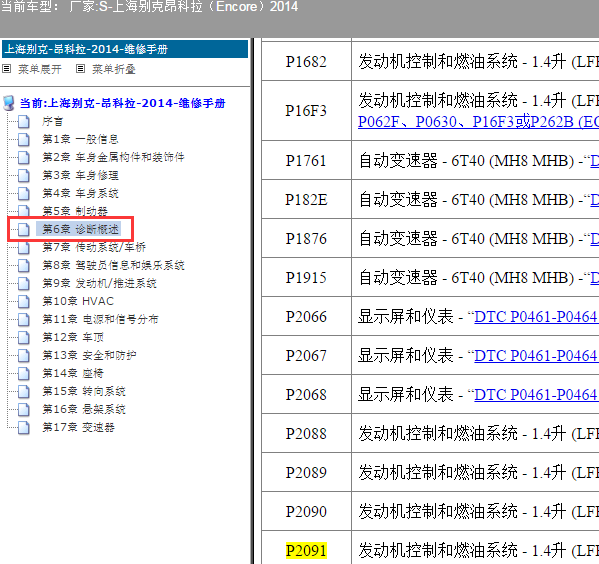Open 第7章 传动系统/车桥 chapter
The height and width of the screenshot is (564, 599).
point(94,247)
